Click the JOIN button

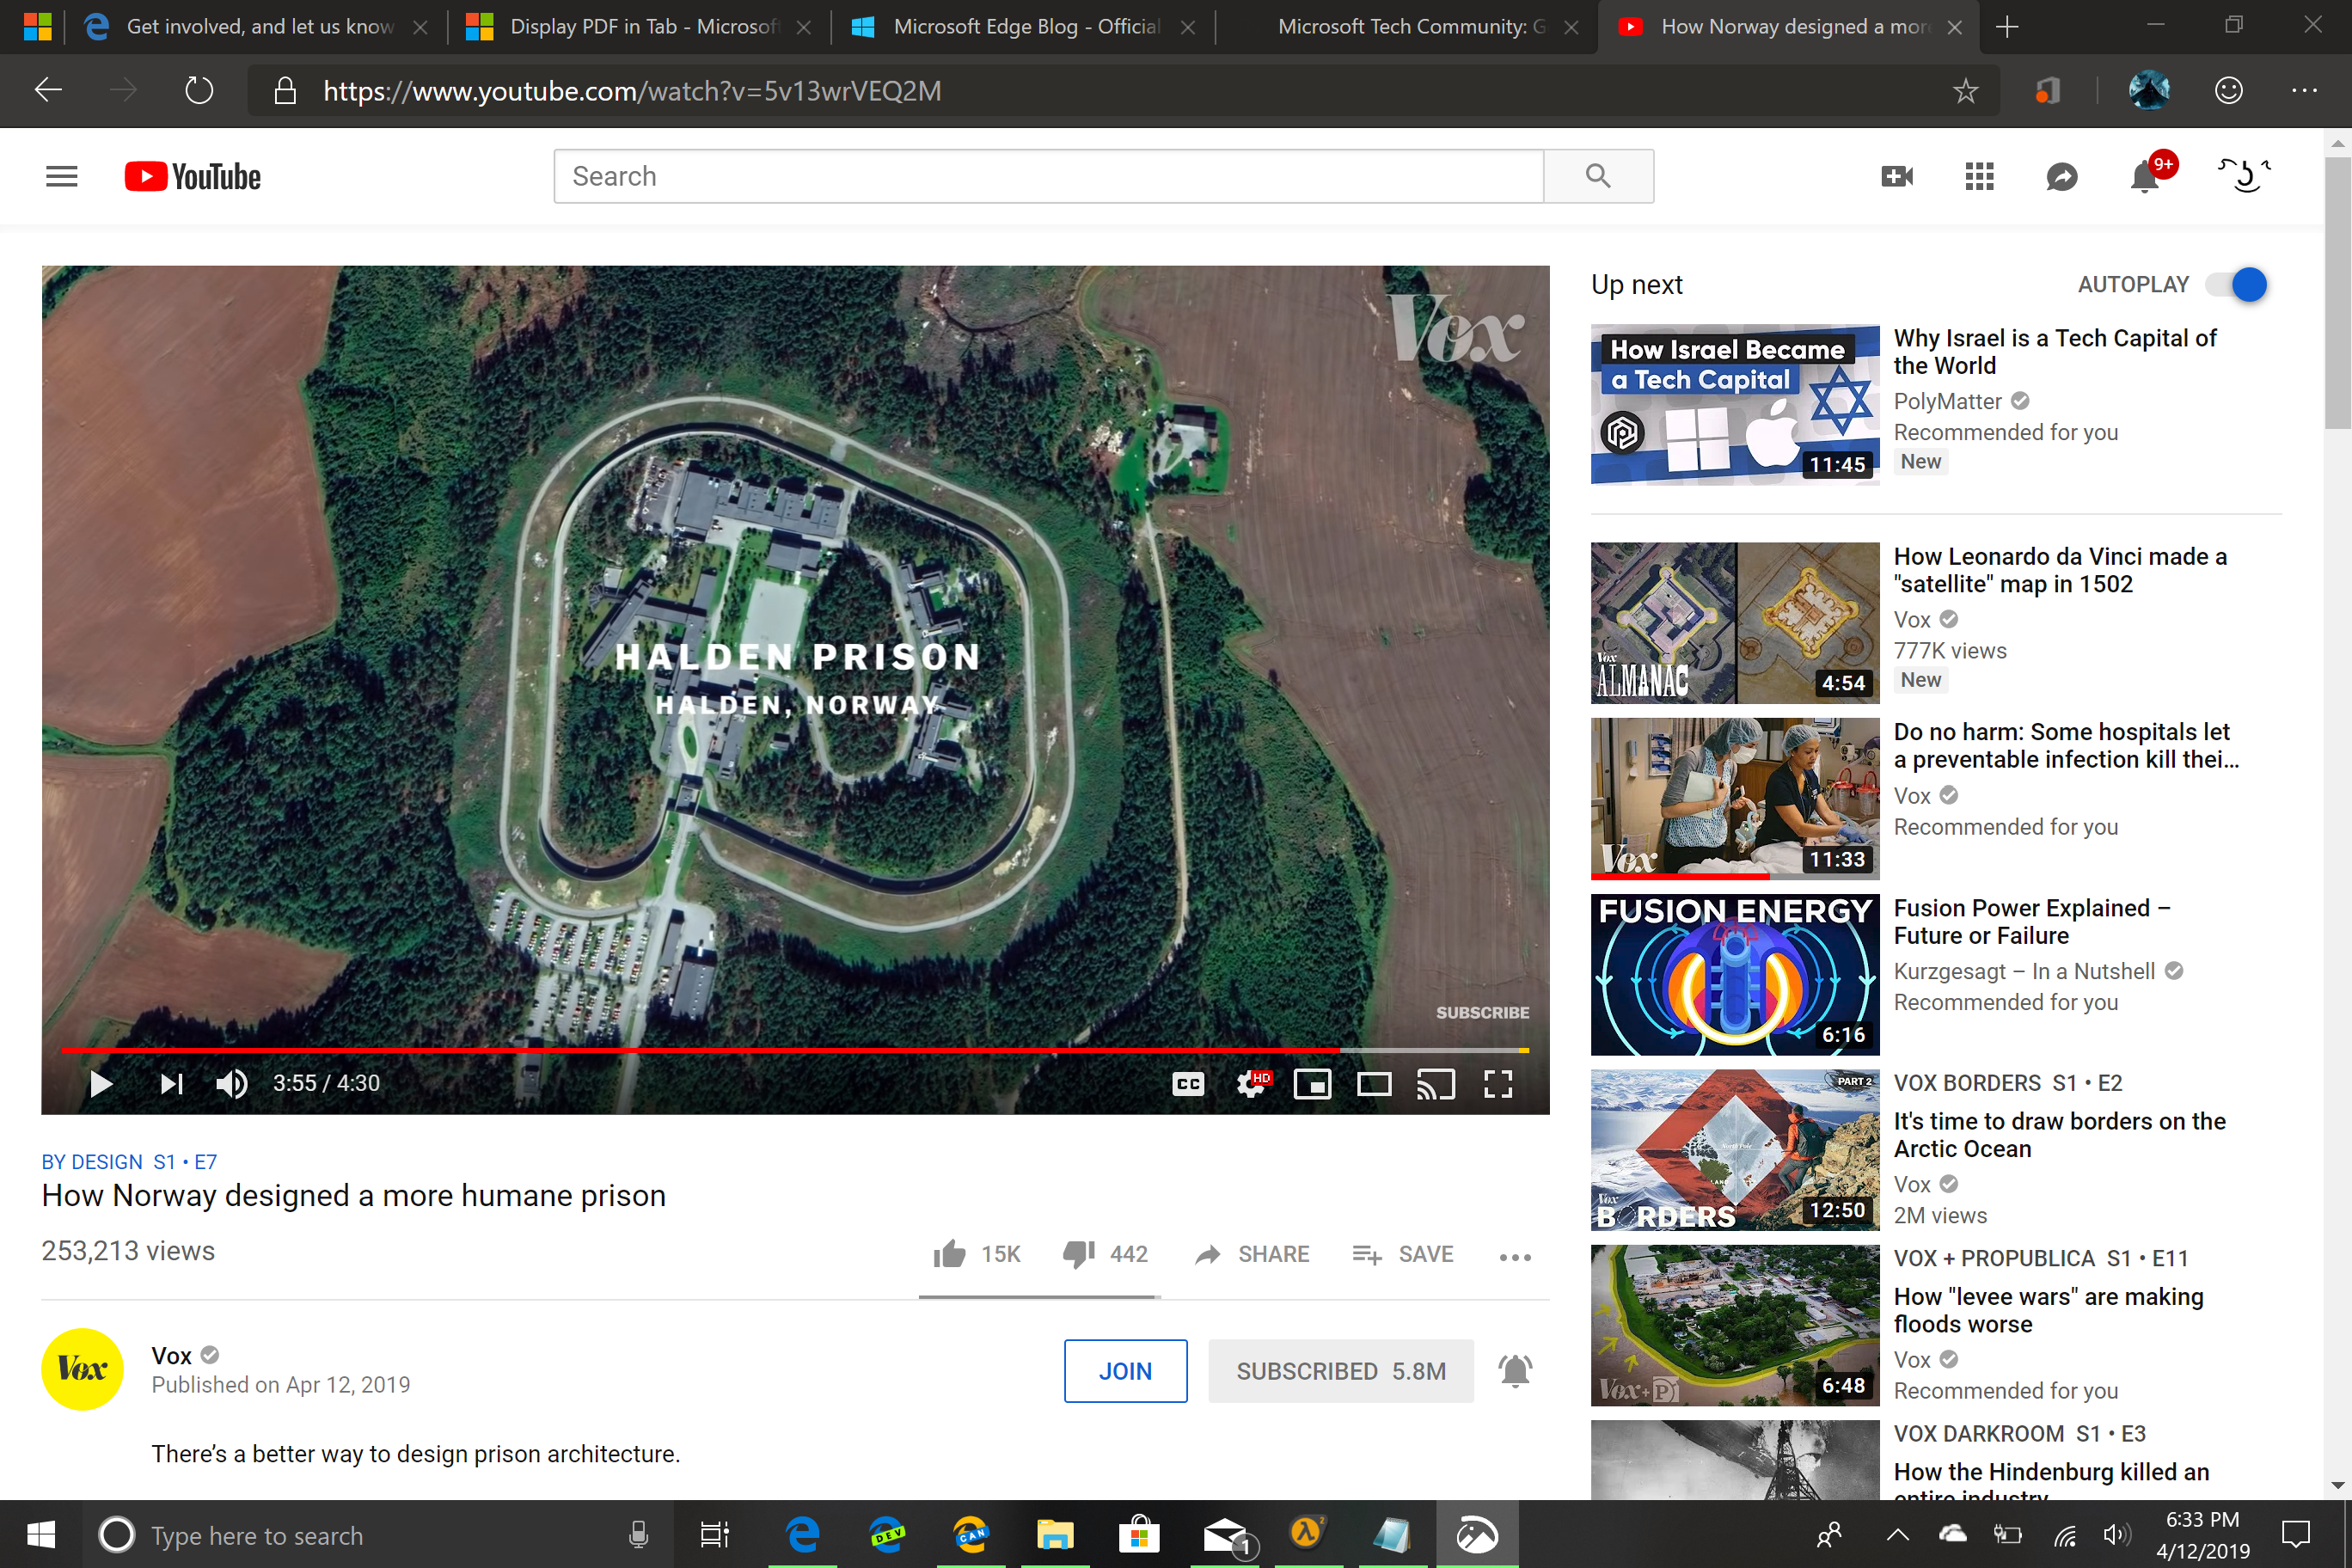pyautogui.click(x=1125, y=1371)
